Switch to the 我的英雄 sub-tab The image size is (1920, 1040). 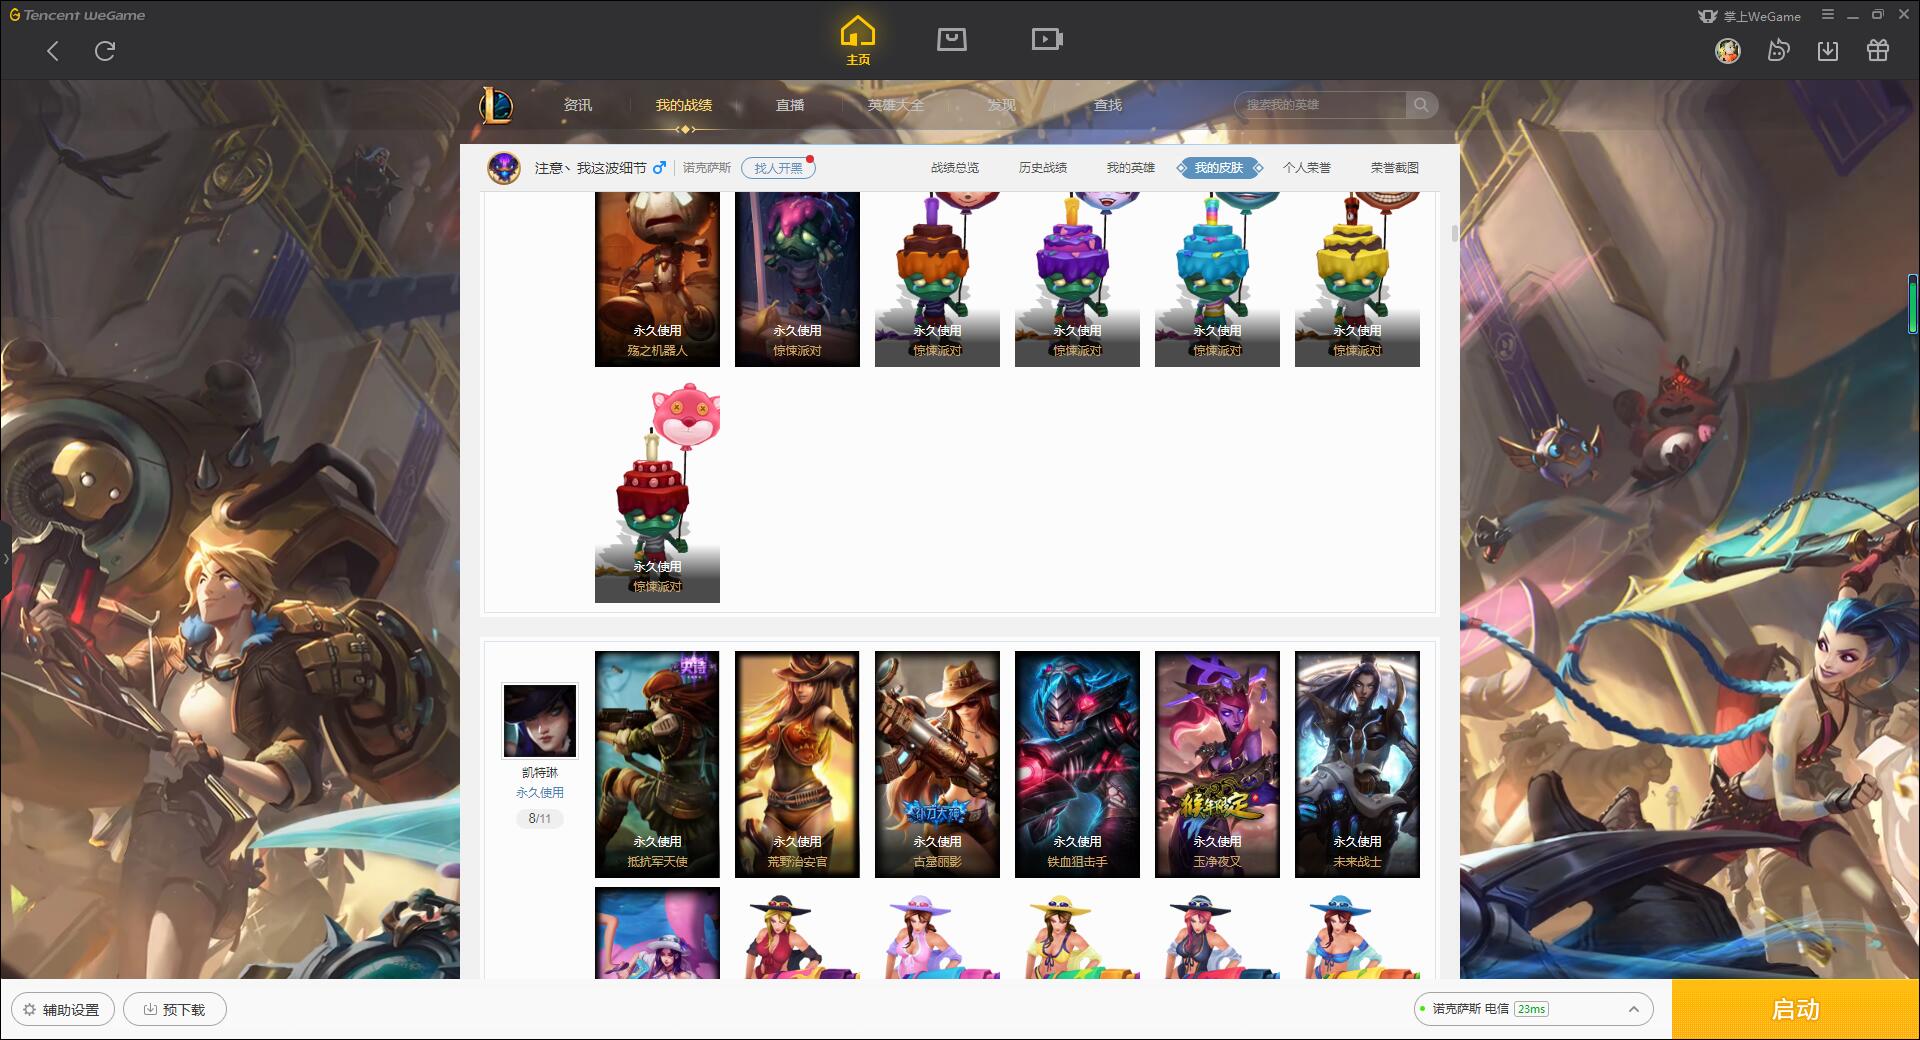click(1131, 168)
